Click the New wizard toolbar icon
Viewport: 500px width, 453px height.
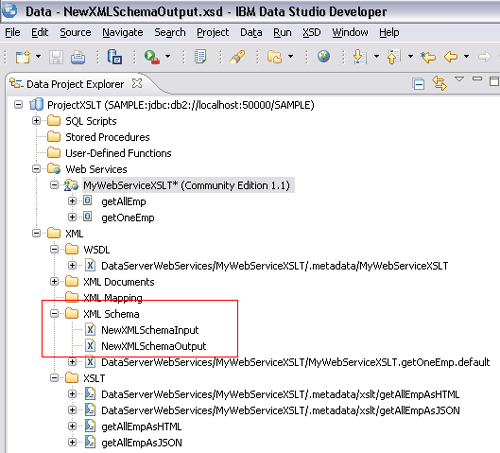(x=23, y=57)
